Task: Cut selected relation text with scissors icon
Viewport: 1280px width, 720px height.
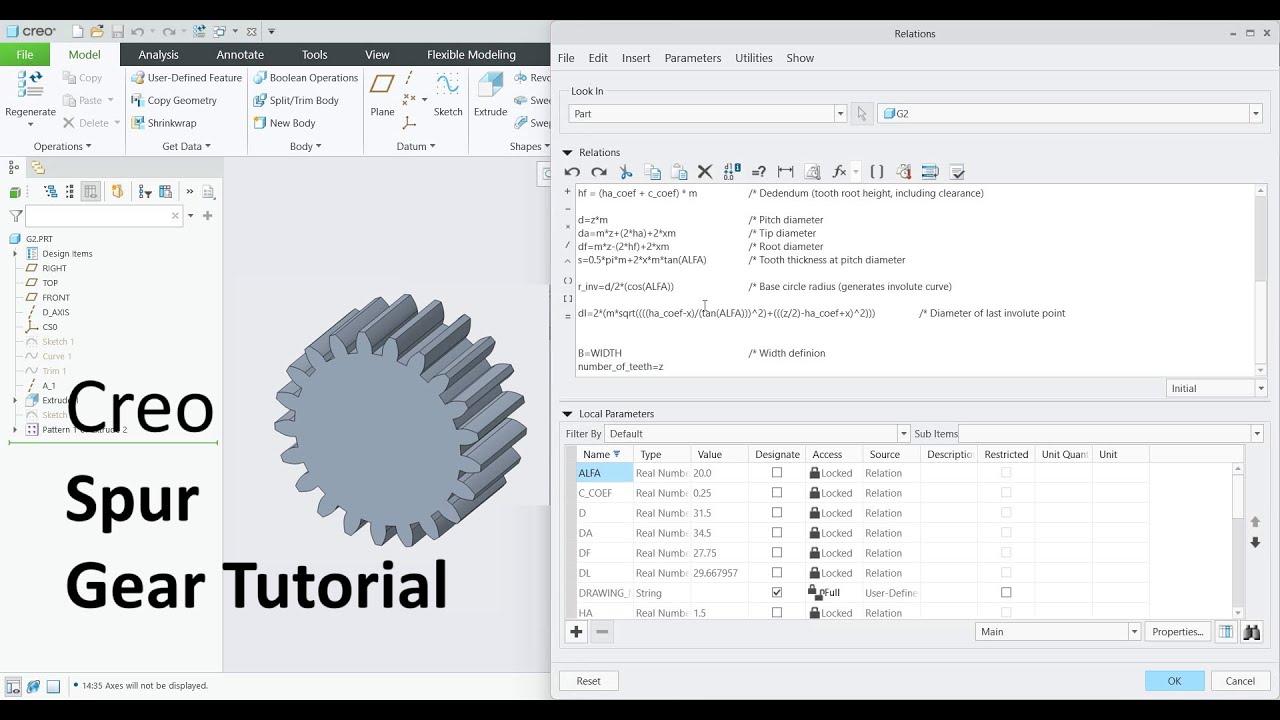Action: pos(626,172)
